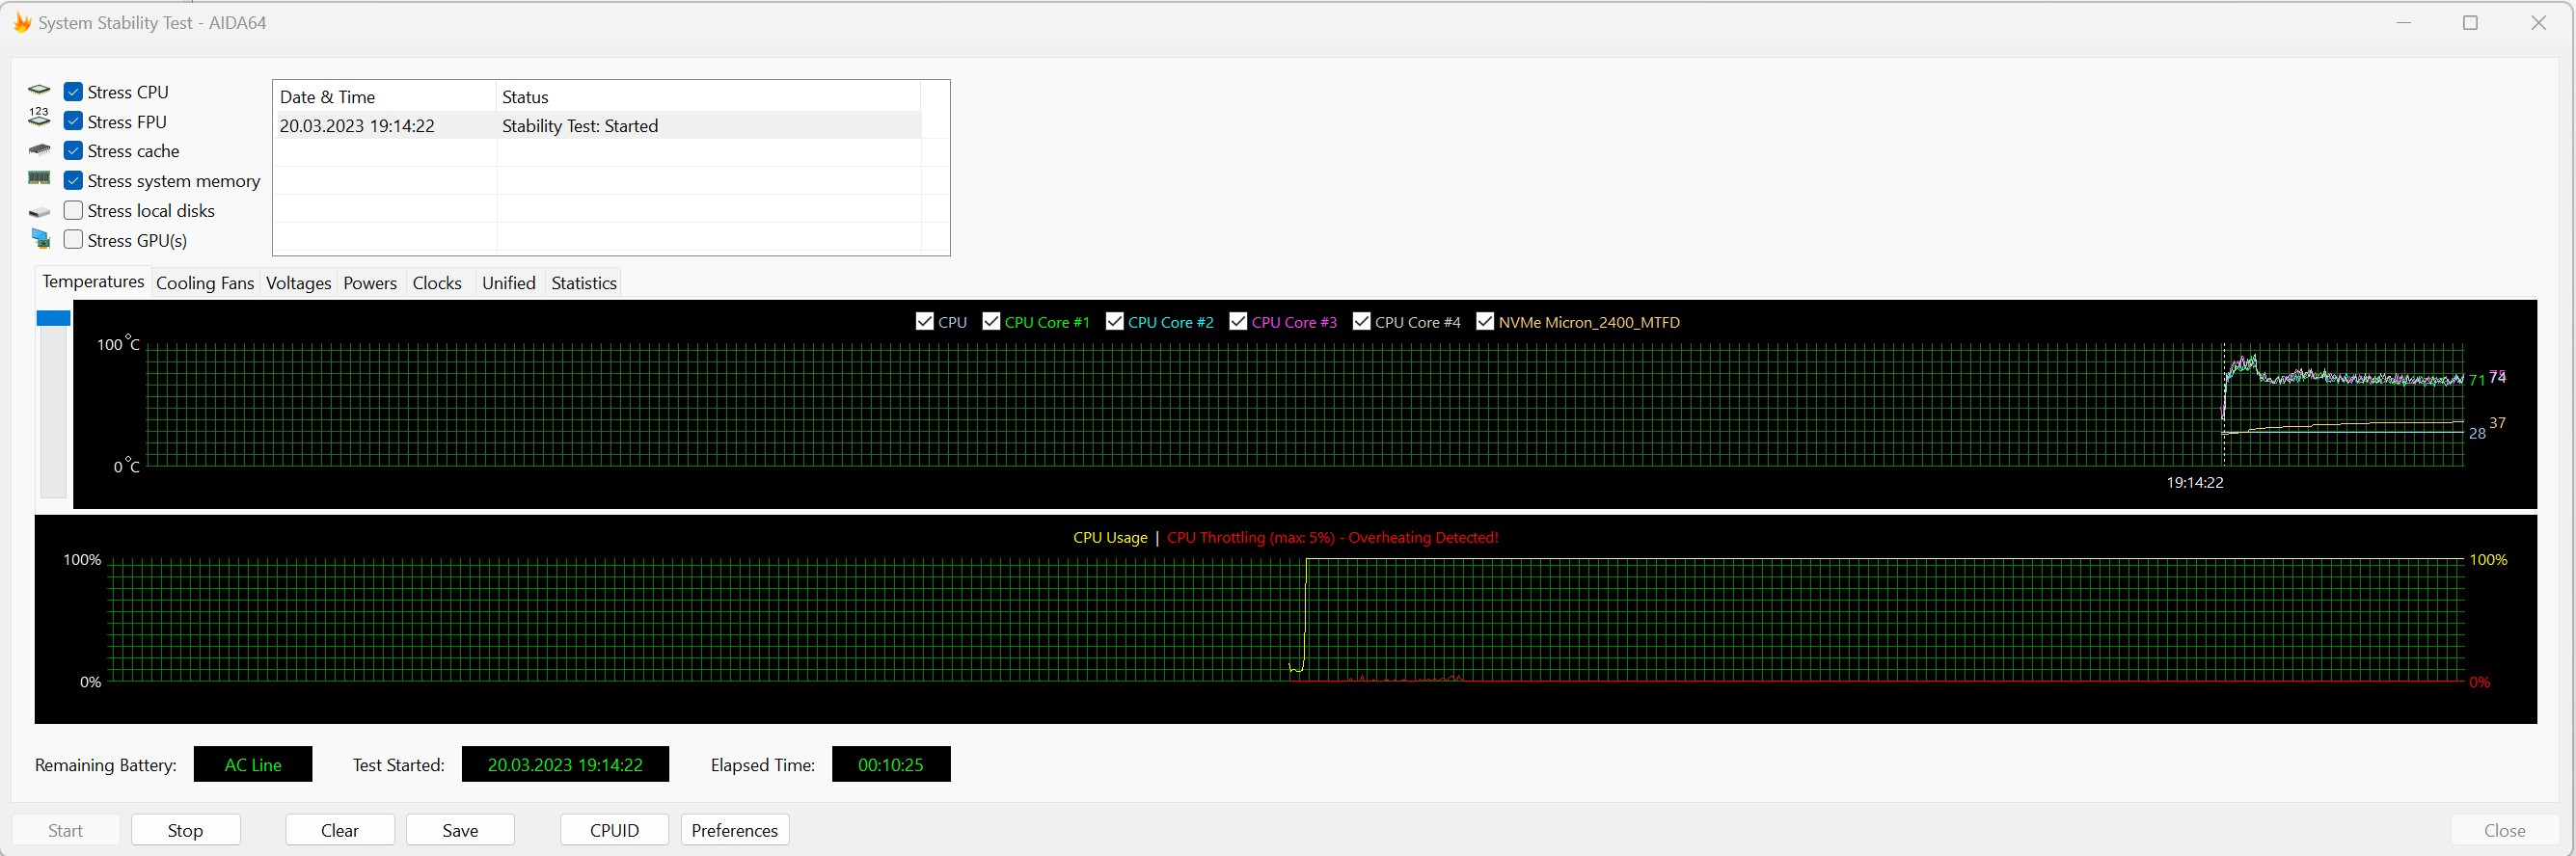Click the local disks drive icon
Viewport: 2576px width, 856px height.
(39, 212)
